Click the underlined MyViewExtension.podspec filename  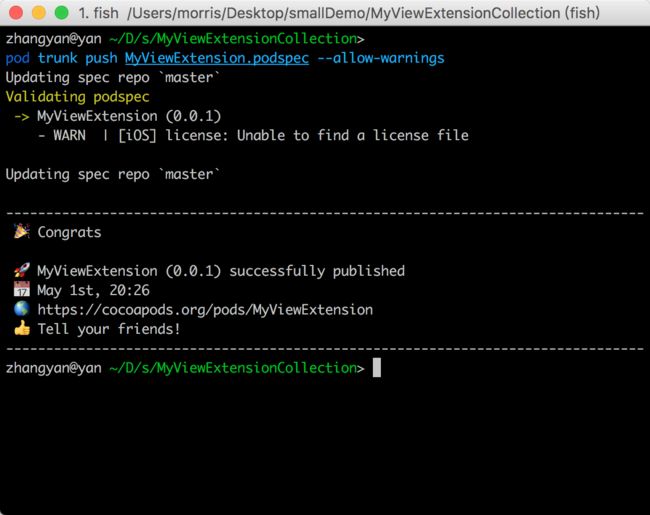point(217,58)
